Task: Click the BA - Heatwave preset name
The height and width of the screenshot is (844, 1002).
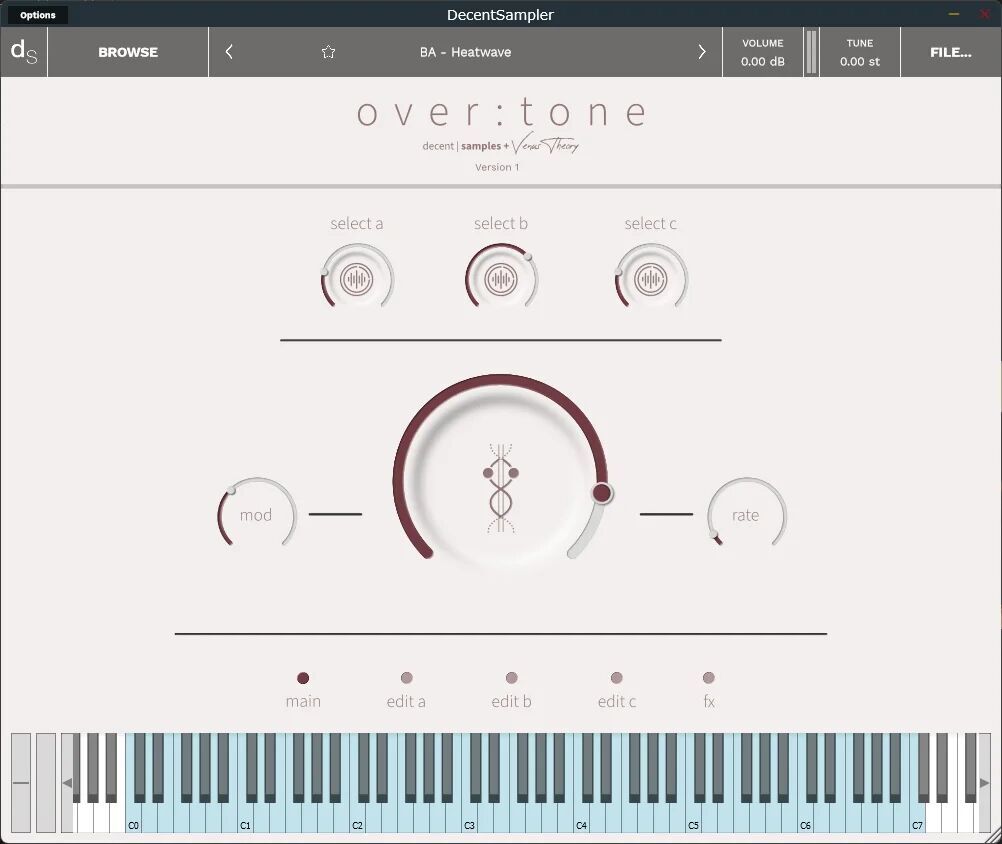Action: (x=465, y=52)
